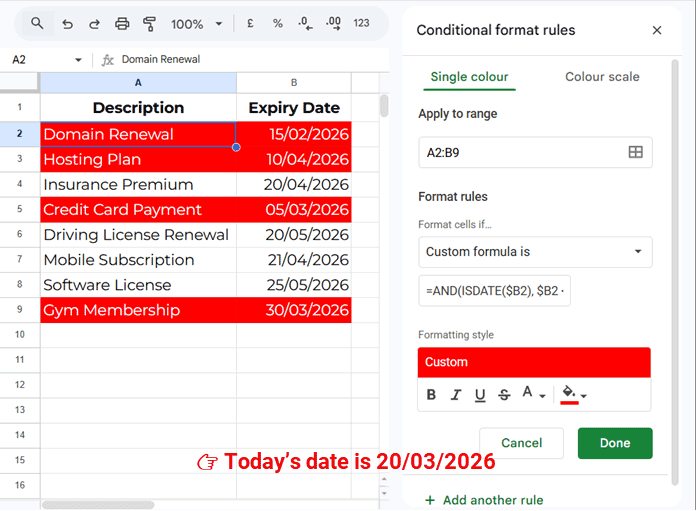Click the Cancel button
The height and width of the screenshot is (511, 696).
click(x=522, y=443)
